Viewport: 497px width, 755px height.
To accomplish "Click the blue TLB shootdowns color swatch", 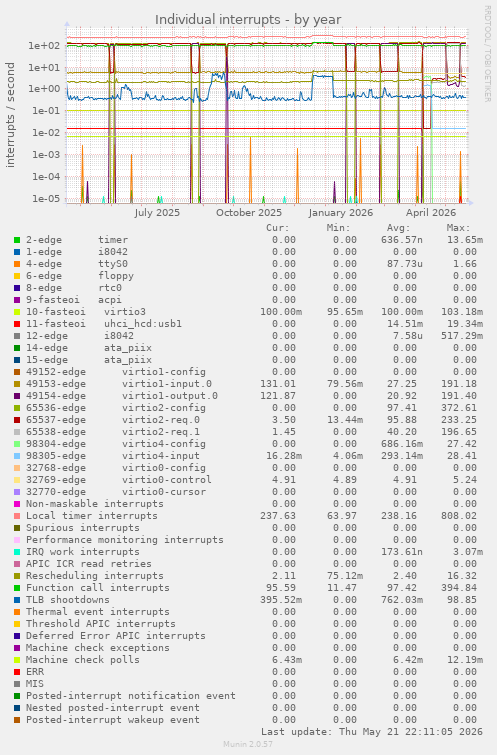I will tap(17, 600).
